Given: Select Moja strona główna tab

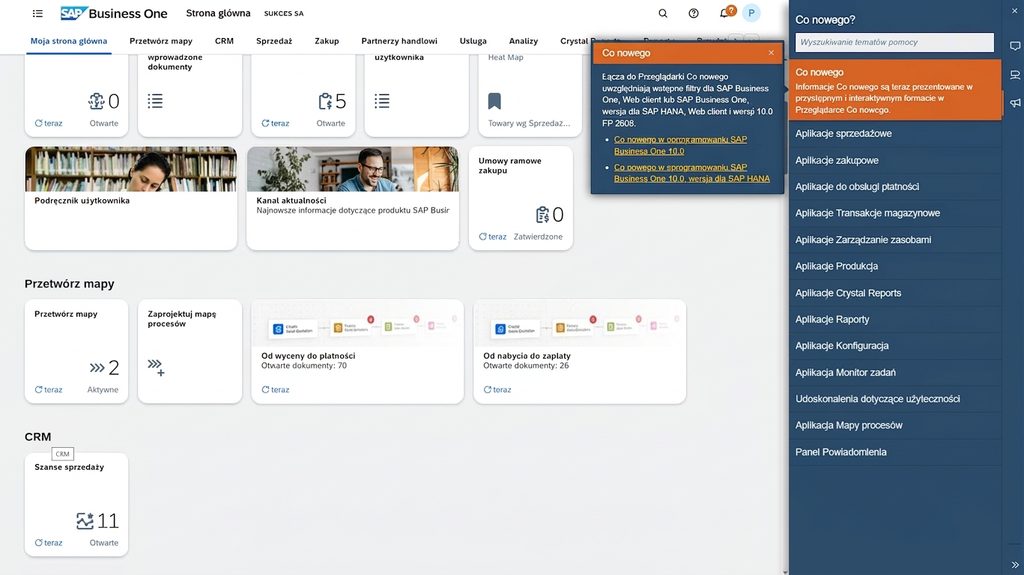Looking at the screenshot, I should click(x=69, y=41).
